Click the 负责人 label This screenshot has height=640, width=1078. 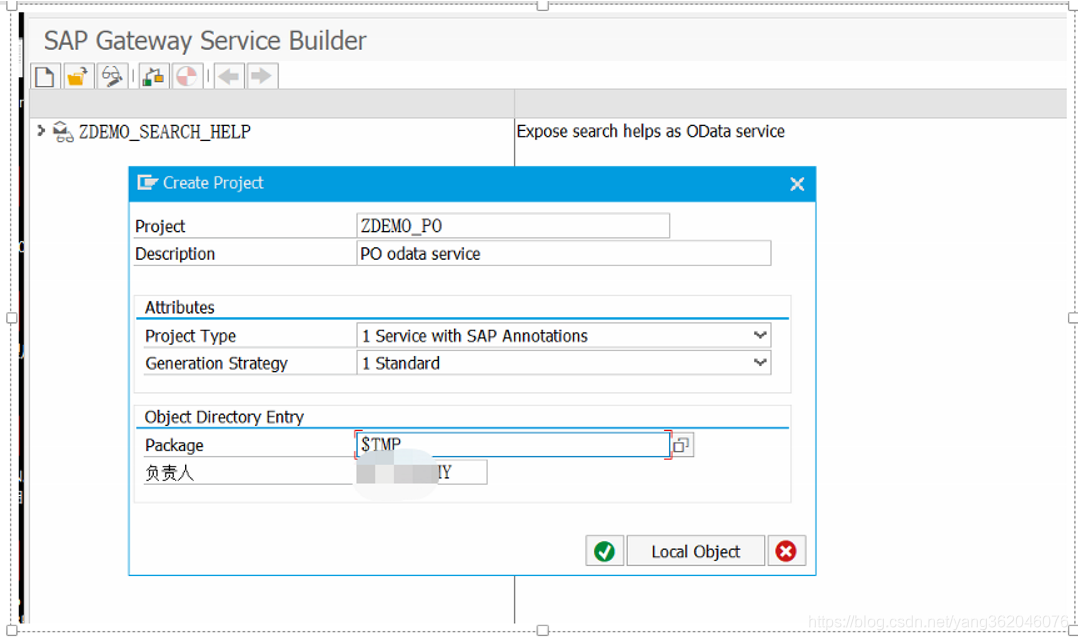click(x=169, y=473)
